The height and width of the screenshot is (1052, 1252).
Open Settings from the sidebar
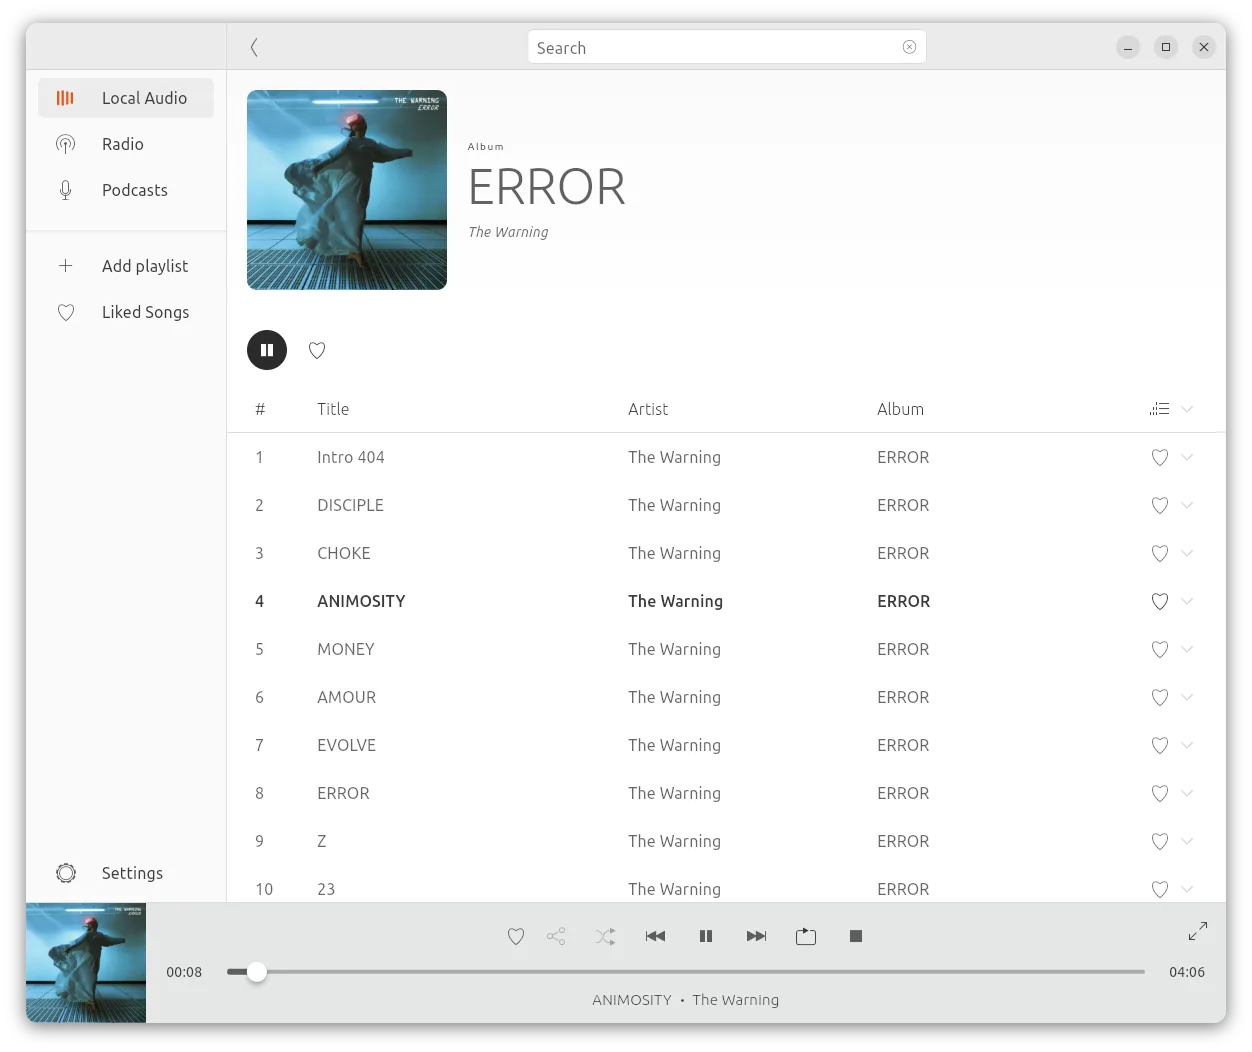pos(132,873)
